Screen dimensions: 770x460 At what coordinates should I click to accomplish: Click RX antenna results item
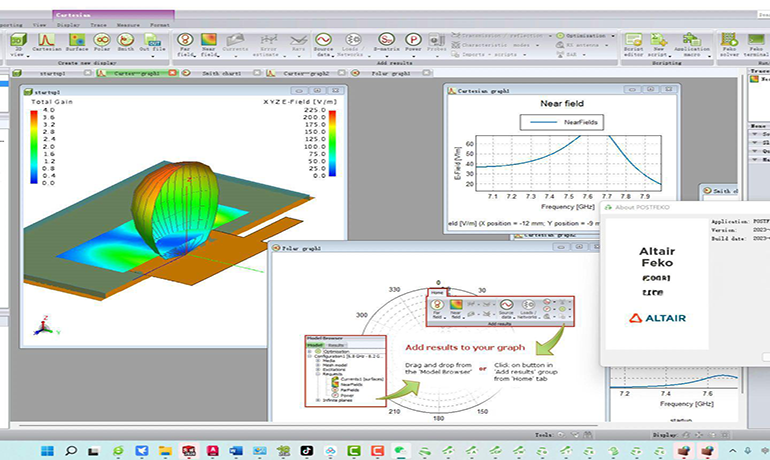click(577, 45)
